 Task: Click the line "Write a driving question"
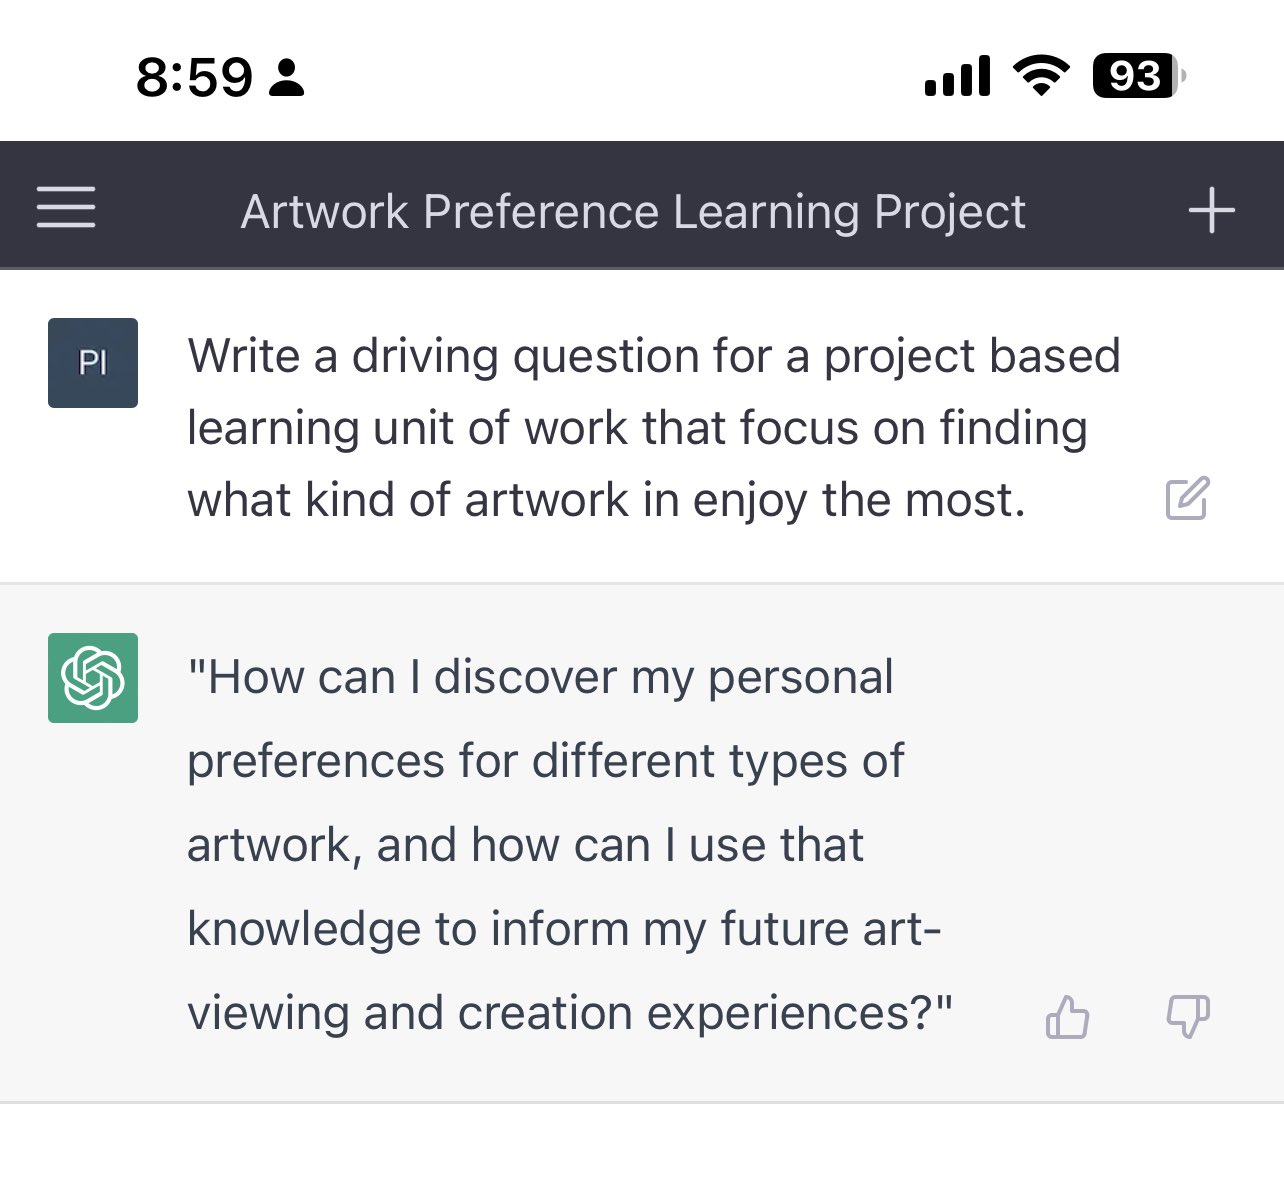tap(654, 356)
